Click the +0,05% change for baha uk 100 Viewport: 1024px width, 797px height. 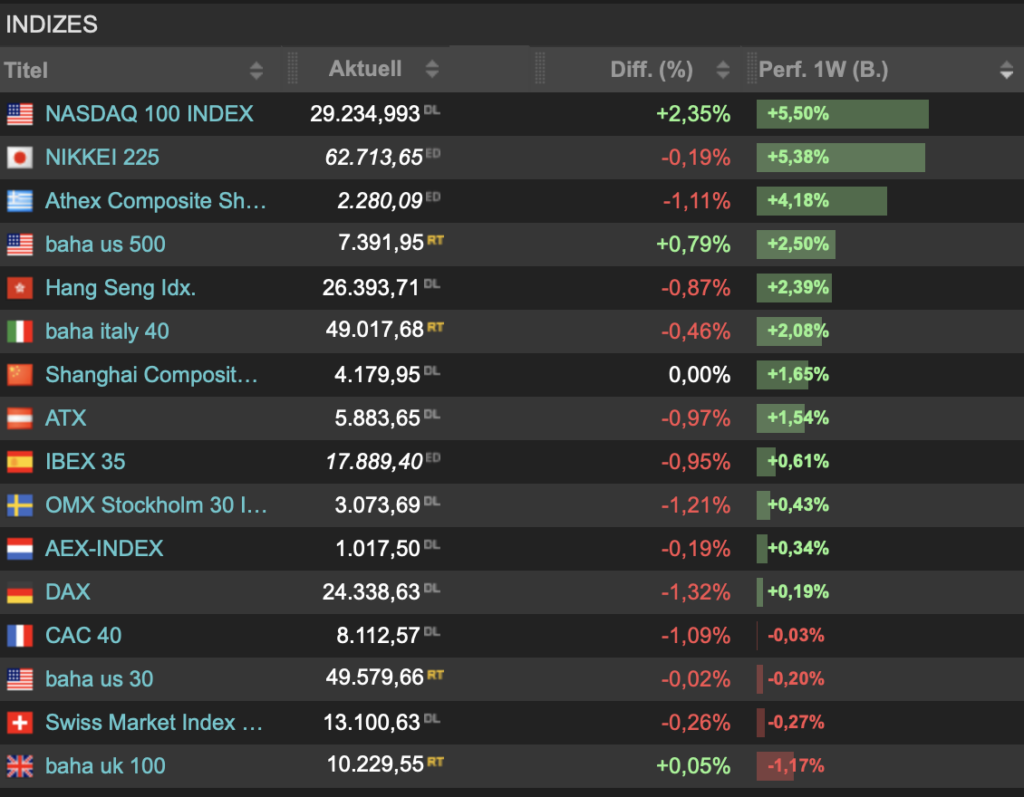pyautogui.click(x=693, y=766)
